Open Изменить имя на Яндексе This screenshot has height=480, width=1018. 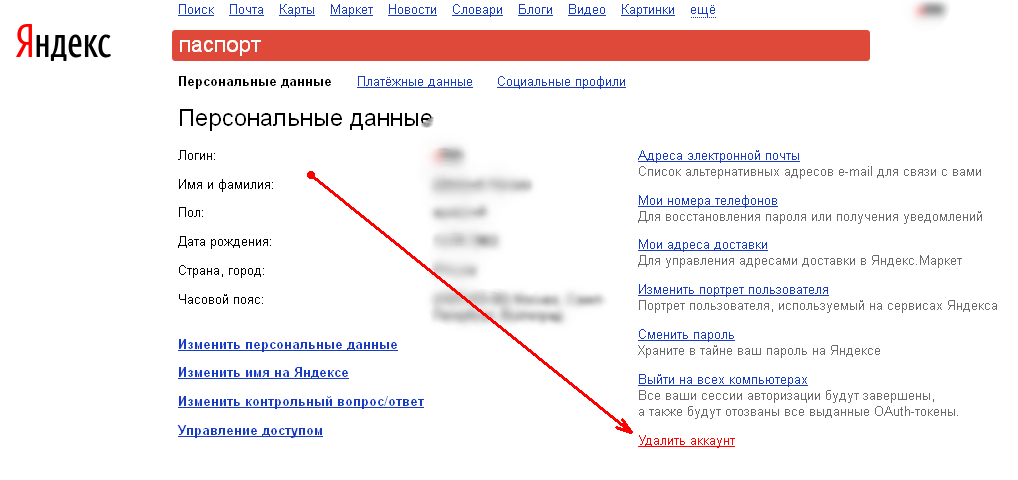(263, 373)
